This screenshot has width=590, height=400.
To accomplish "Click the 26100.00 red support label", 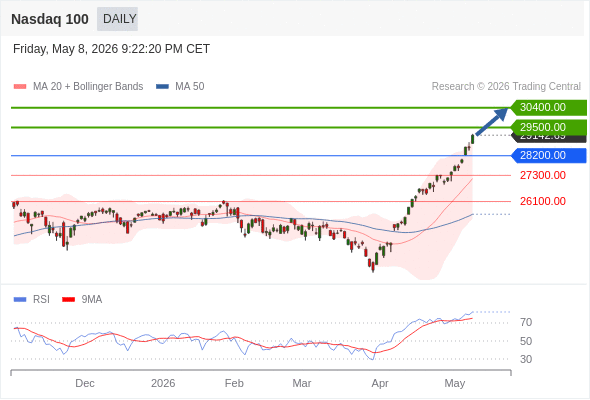I will click(543, 201).
